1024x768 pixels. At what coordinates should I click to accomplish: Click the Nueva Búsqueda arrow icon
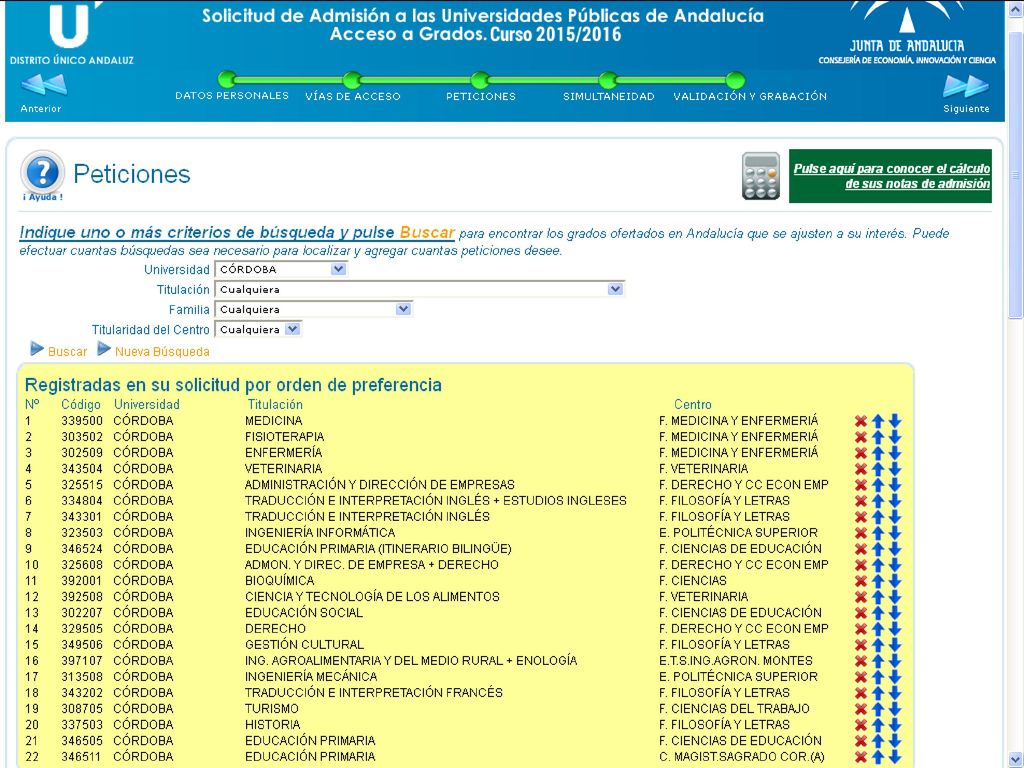(x=104, y=349)
